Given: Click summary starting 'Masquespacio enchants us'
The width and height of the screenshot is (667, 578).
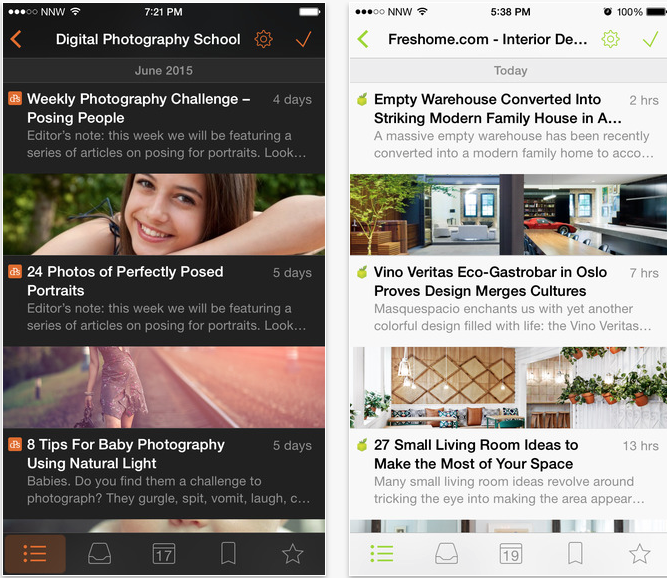Looking at the screenshot, I should (x=513, y=317).
